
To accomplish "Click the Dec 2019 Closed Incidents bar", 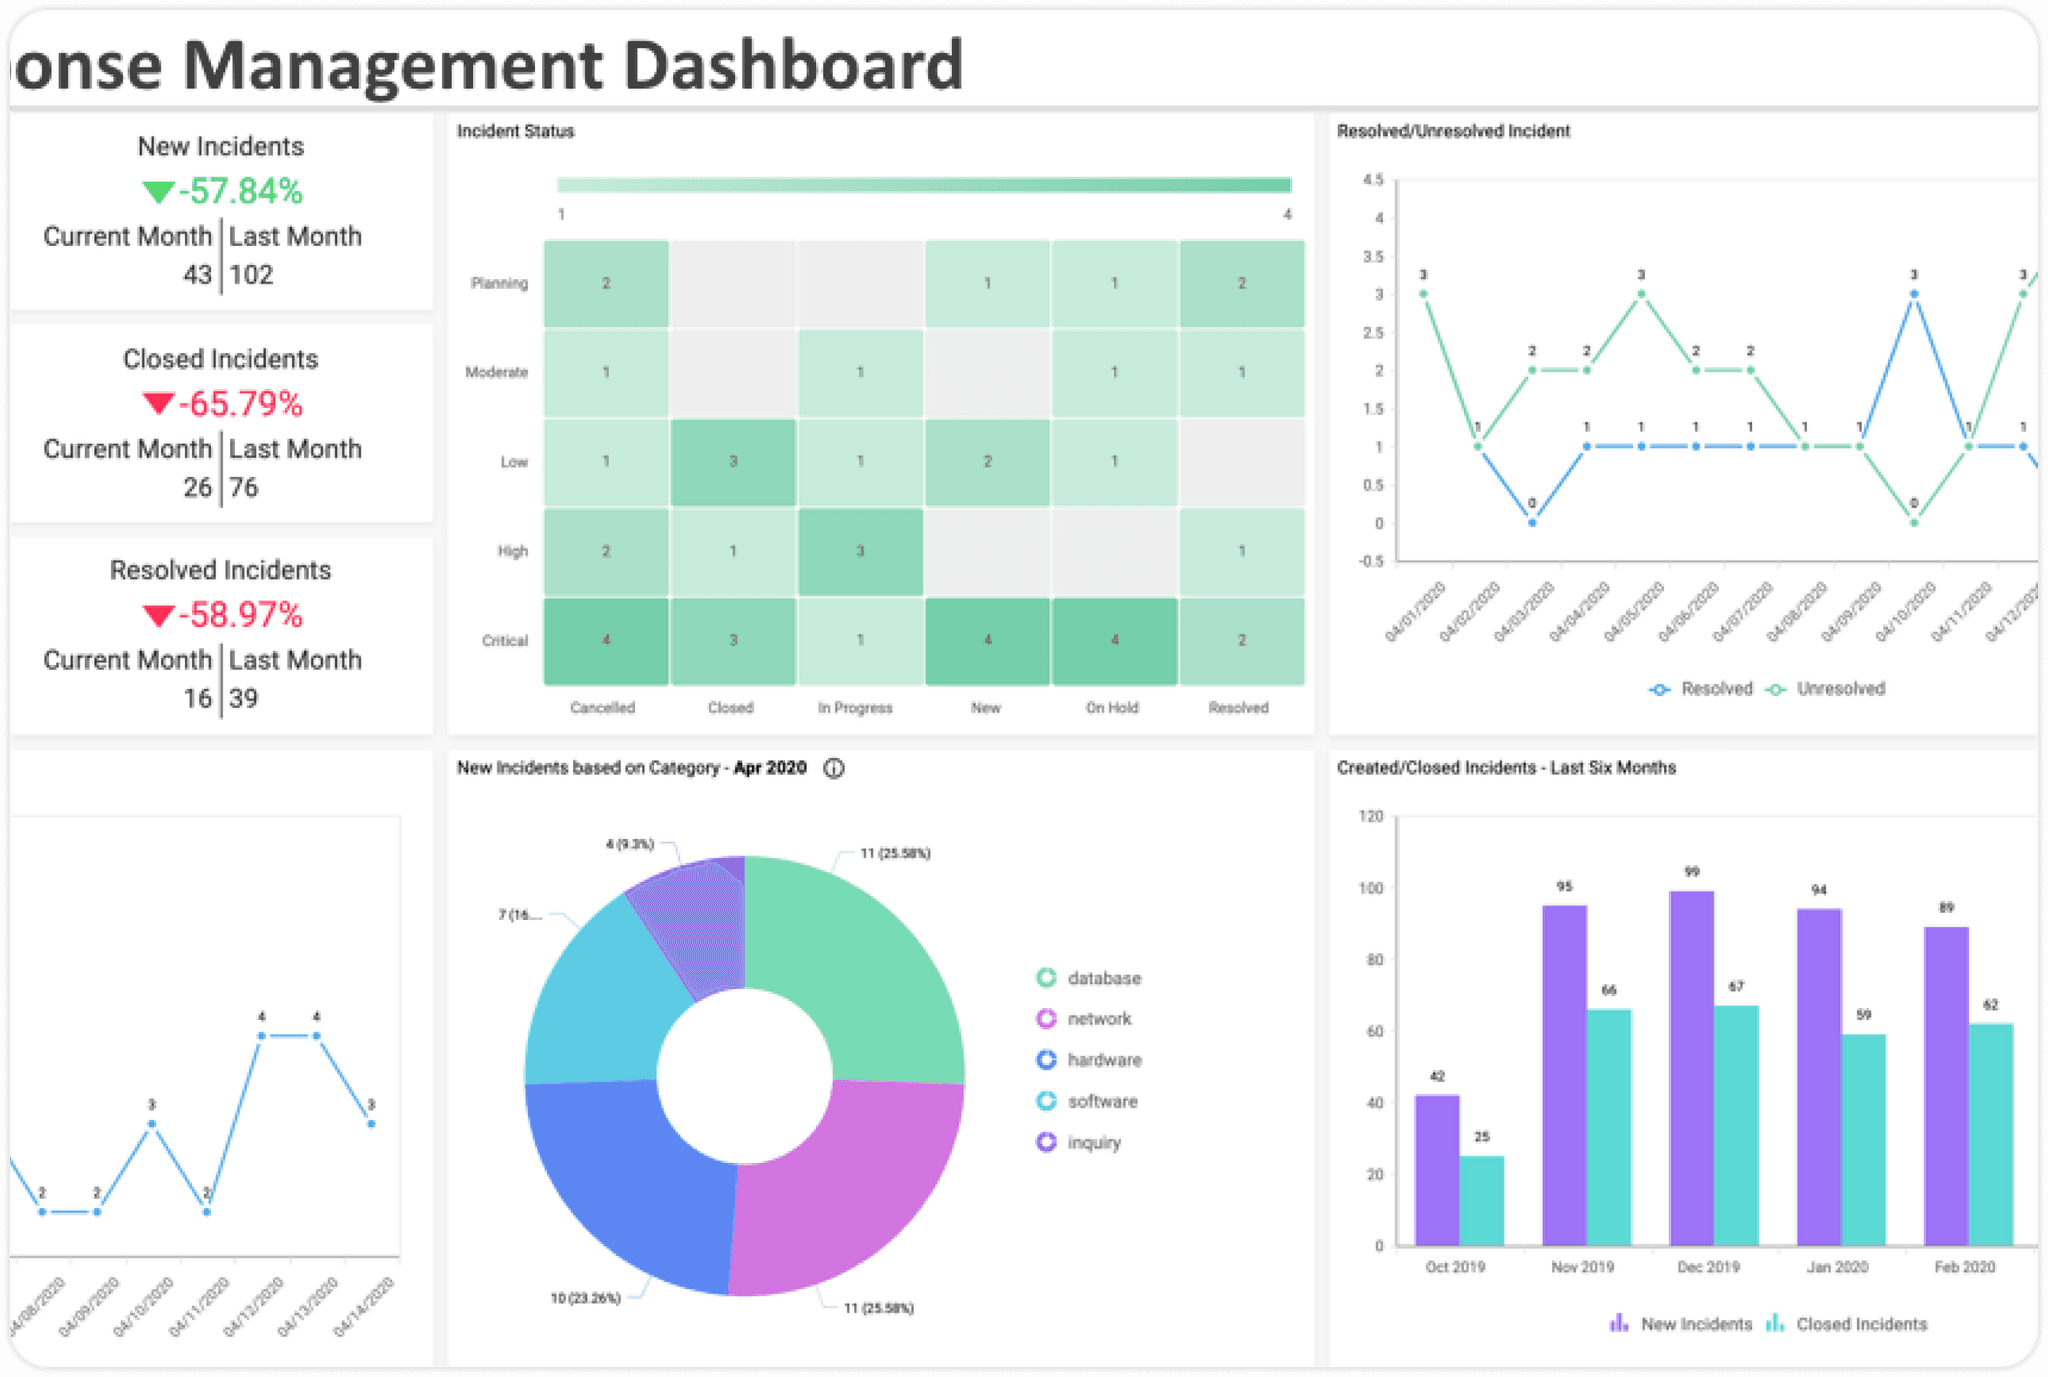I will coord(1736,1125).
